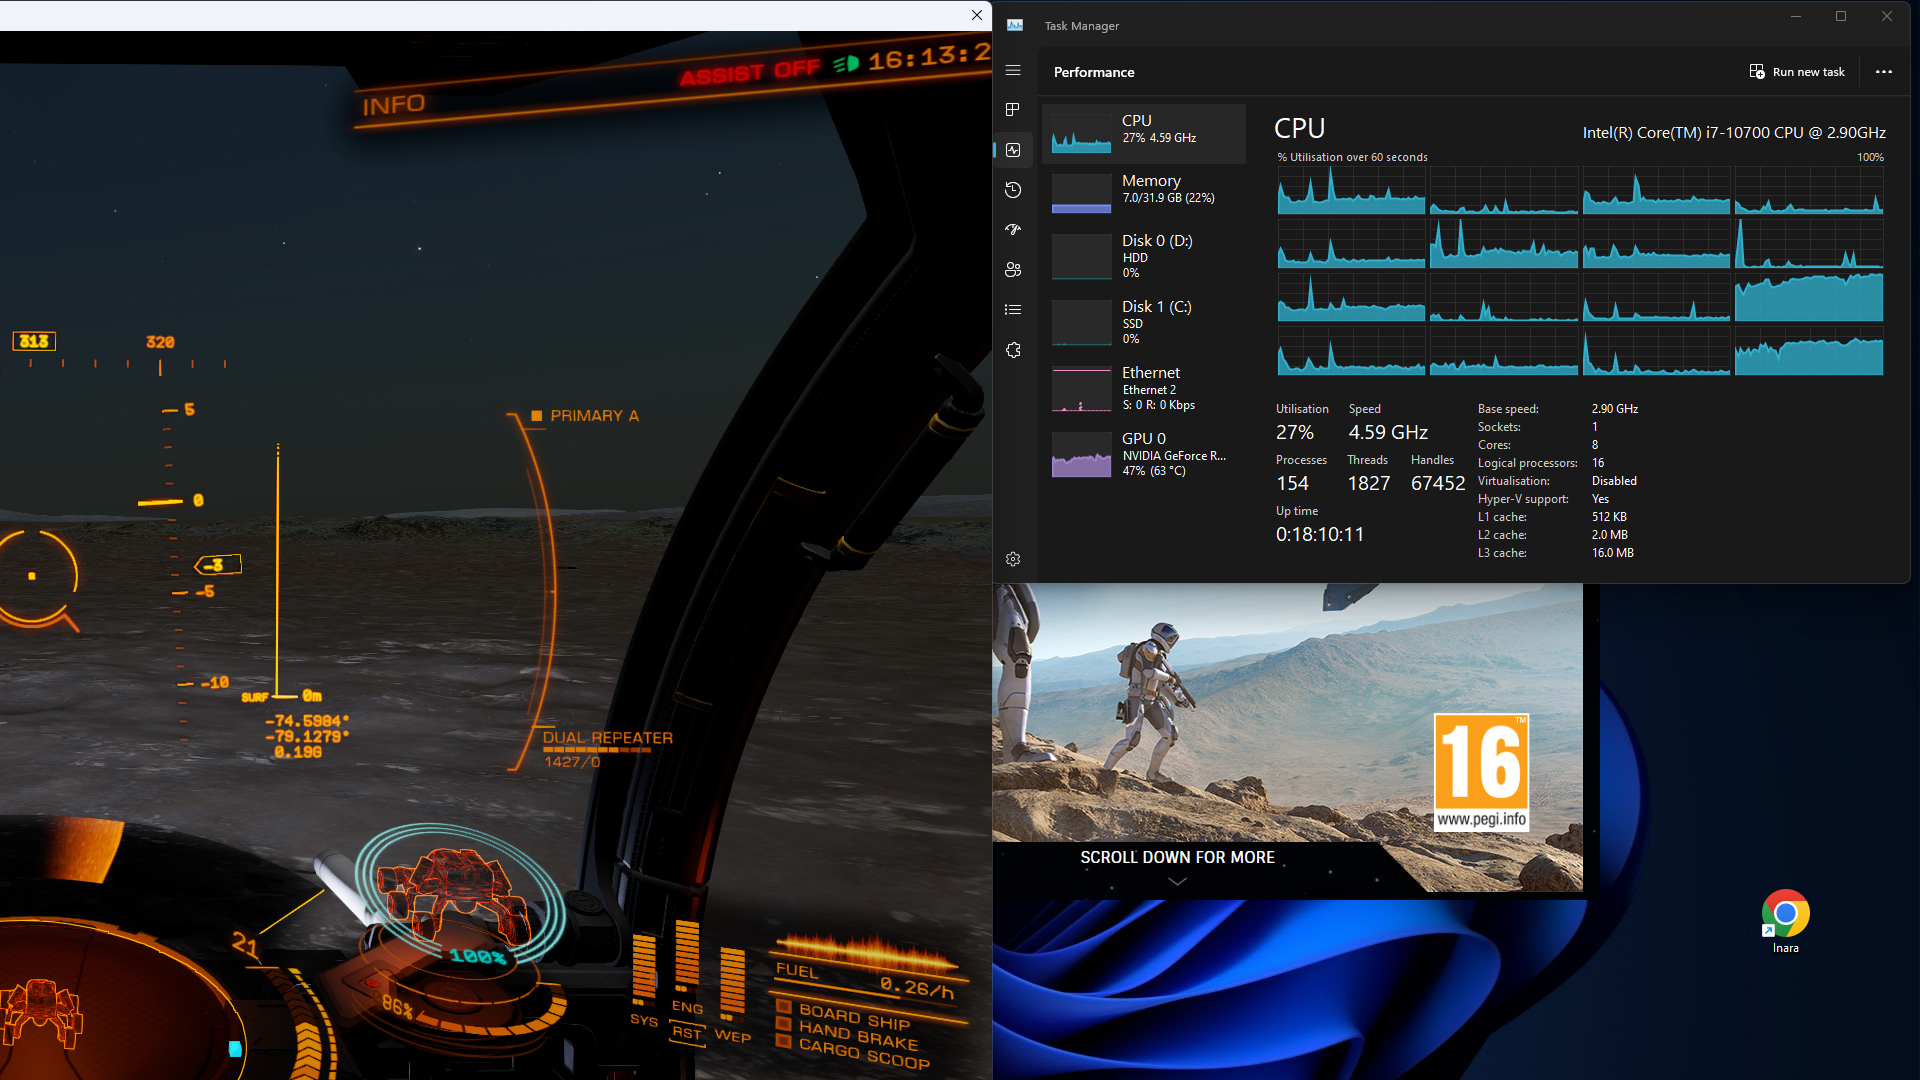1920x1080 pixels.
Task: Click the GPU 0 mini graph thumbnail
Action: (1081, 457)
